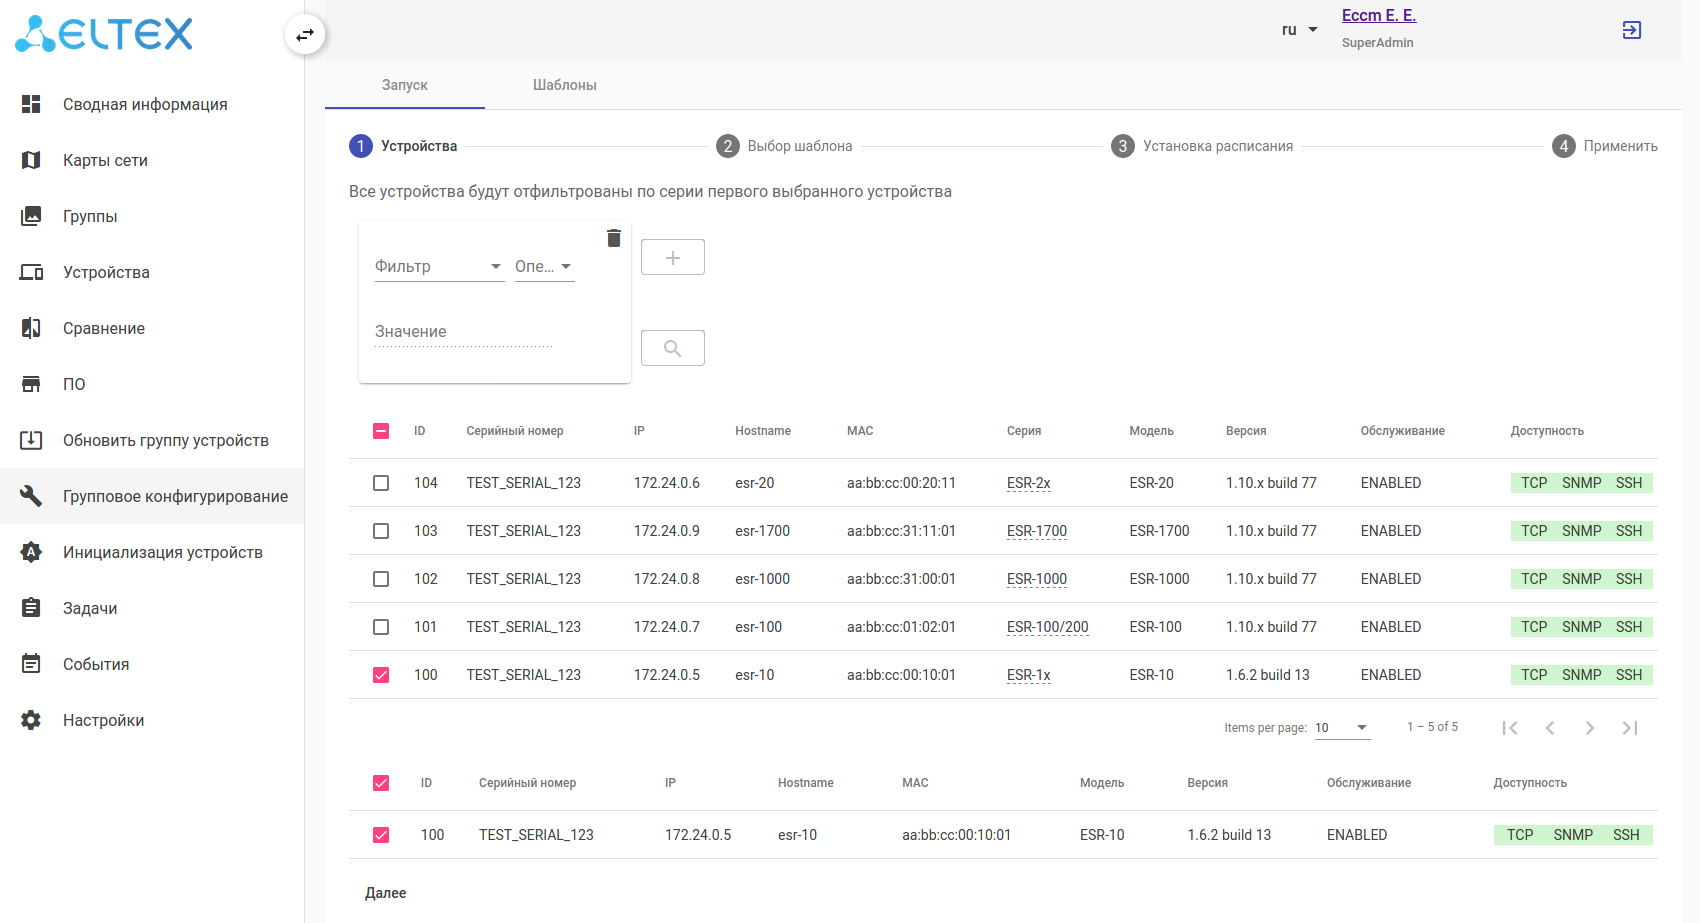Open Групповое конфигурирование in the sidebar
This screenshot has width=1700, height=923.
(175, 496)
